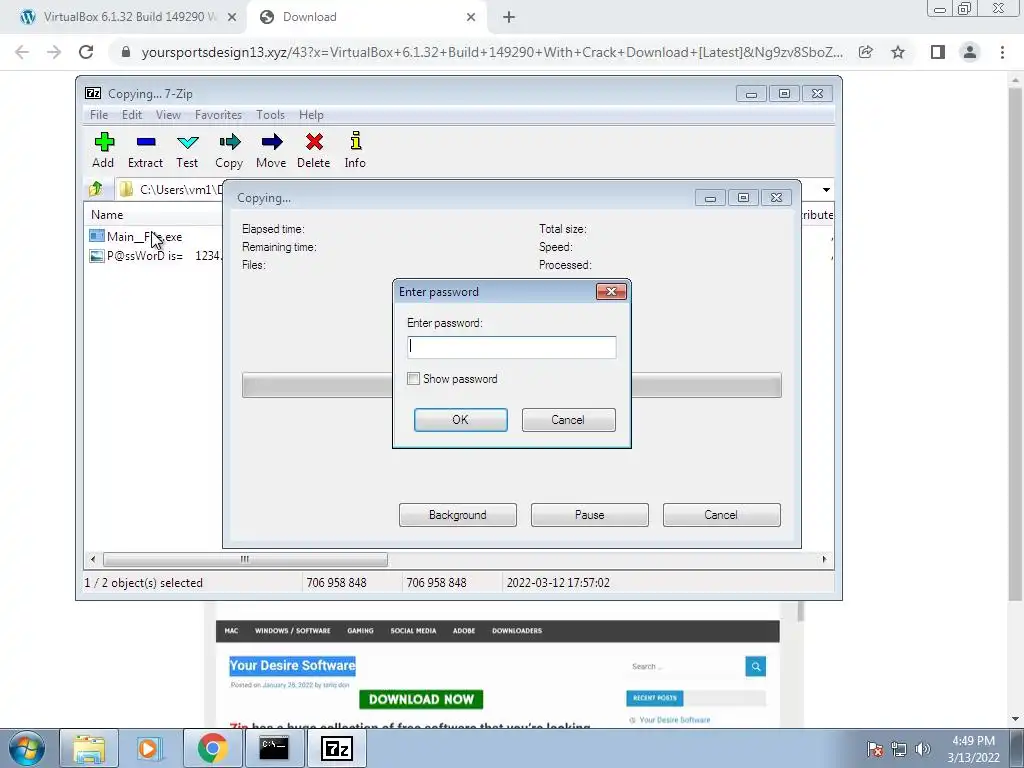Click the DOWNLOAD NOW green button
Image resolution: width=1024 pixels, height=768 pixels.
[x=421, y=699]
